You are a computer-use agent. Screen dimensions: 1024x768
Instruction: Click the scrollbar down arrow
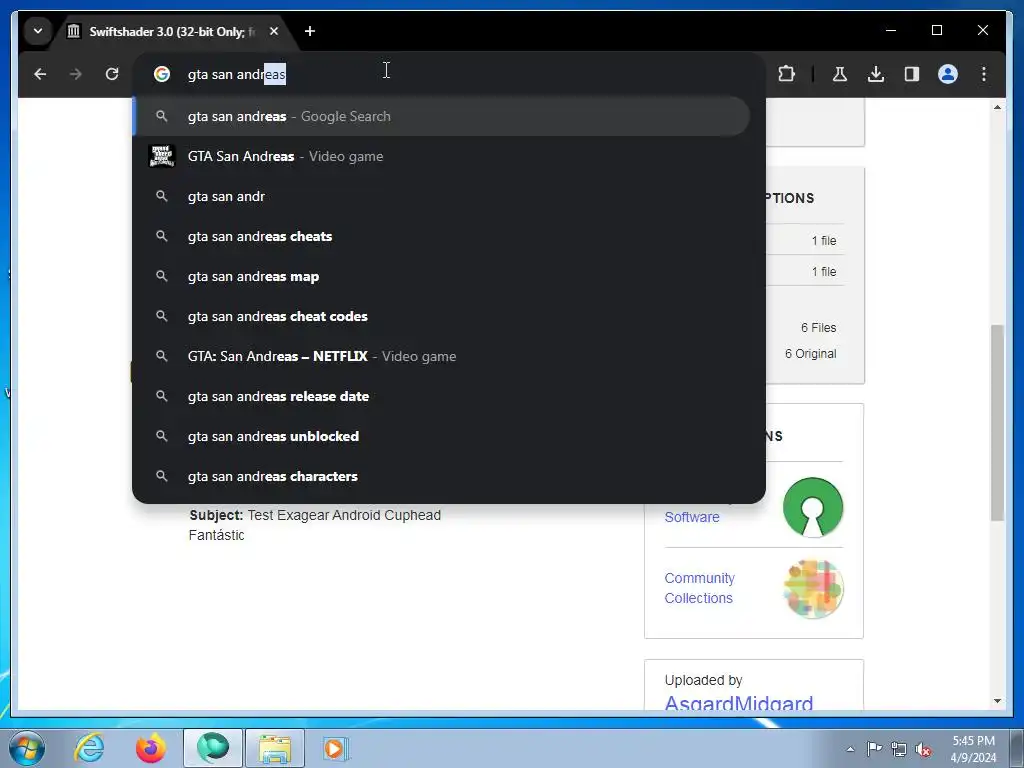997,701
